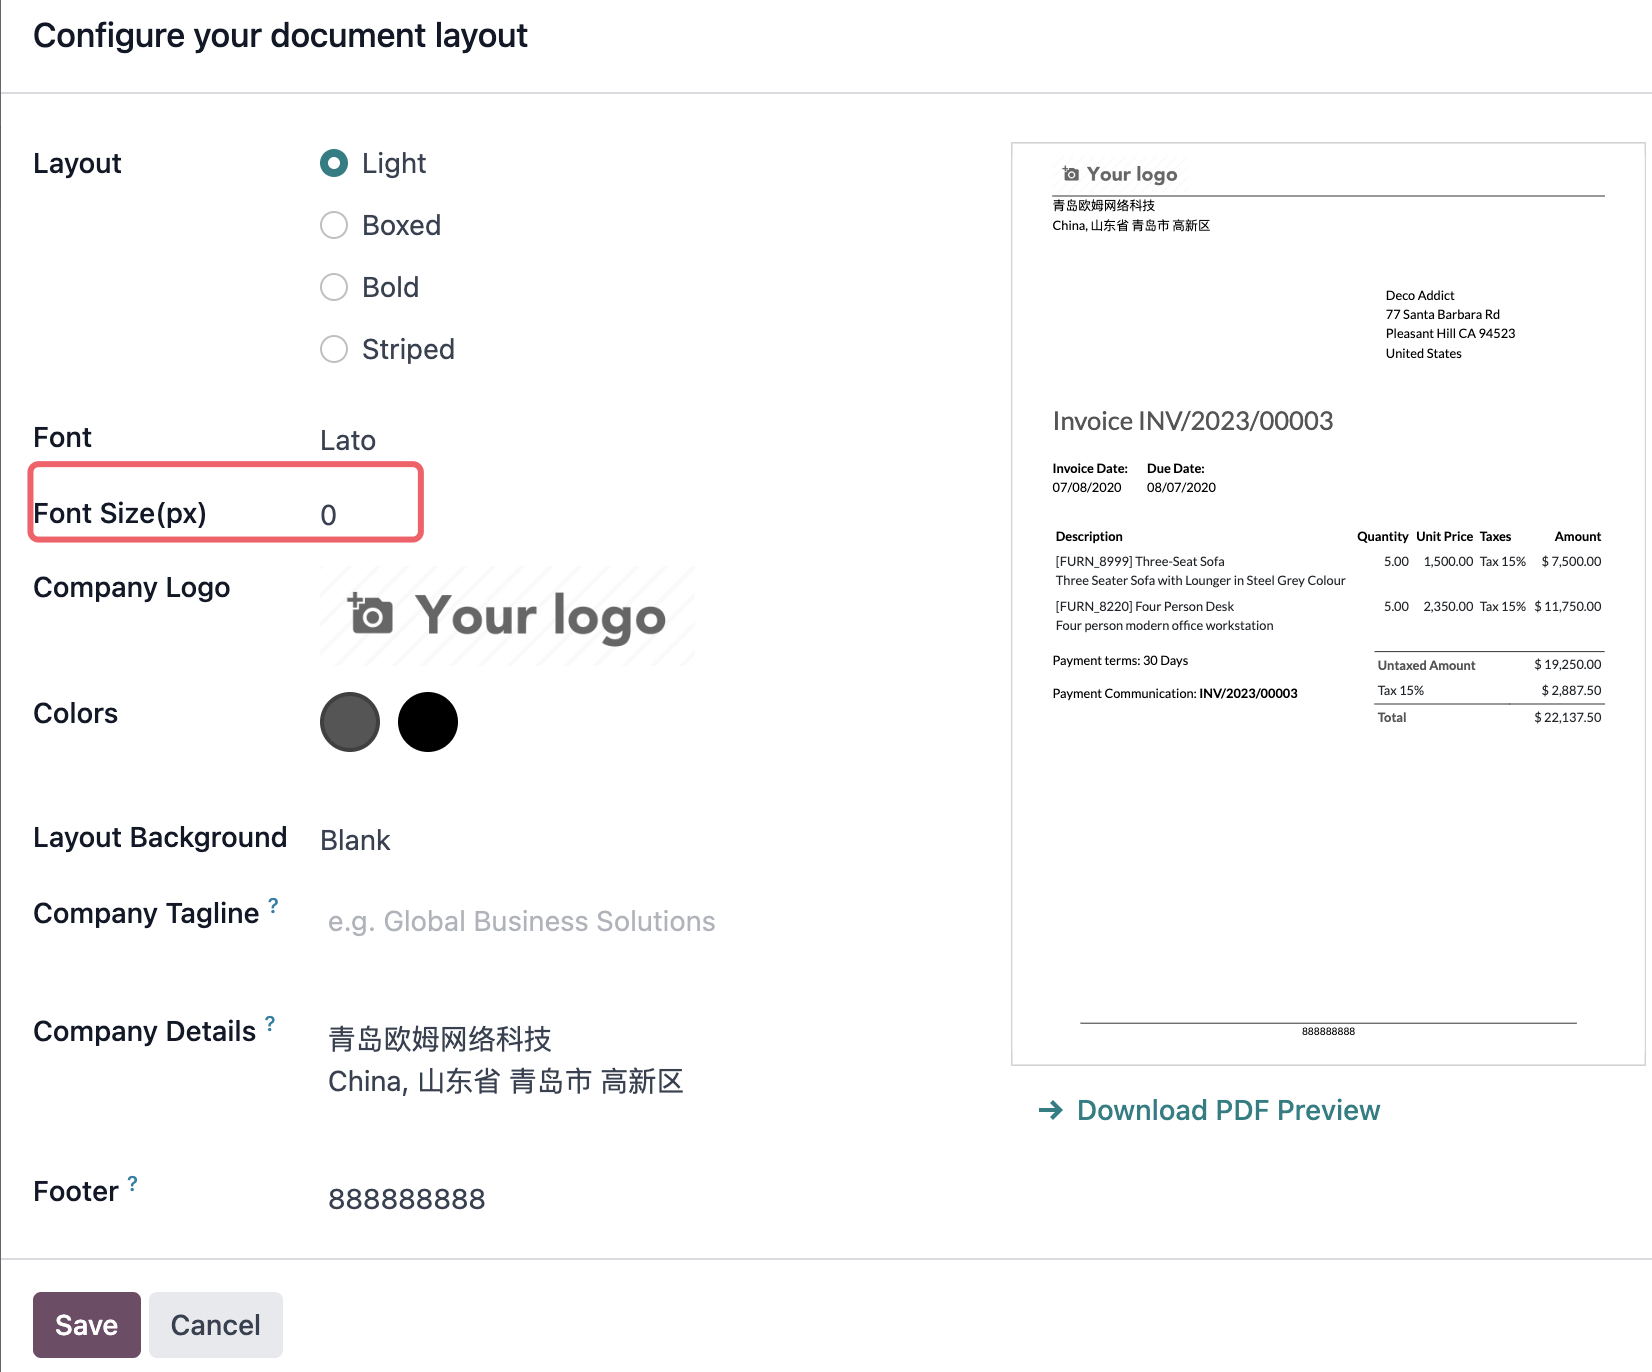Click '[FURN_8999] Three-Seat Sofa' line in preview
Viewport: 1652px width, 1372px height.
coord(1140,561)
